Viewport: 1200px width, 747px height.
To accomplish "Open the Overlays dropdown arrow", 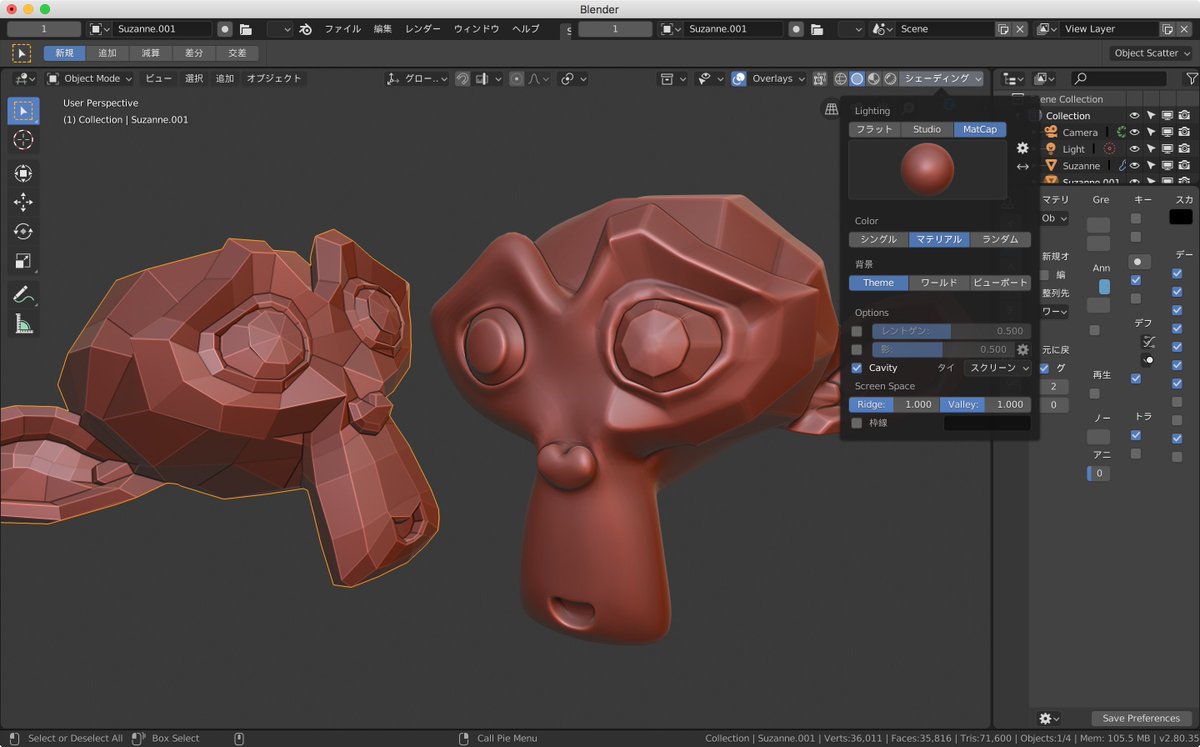I will coord(804,78).
